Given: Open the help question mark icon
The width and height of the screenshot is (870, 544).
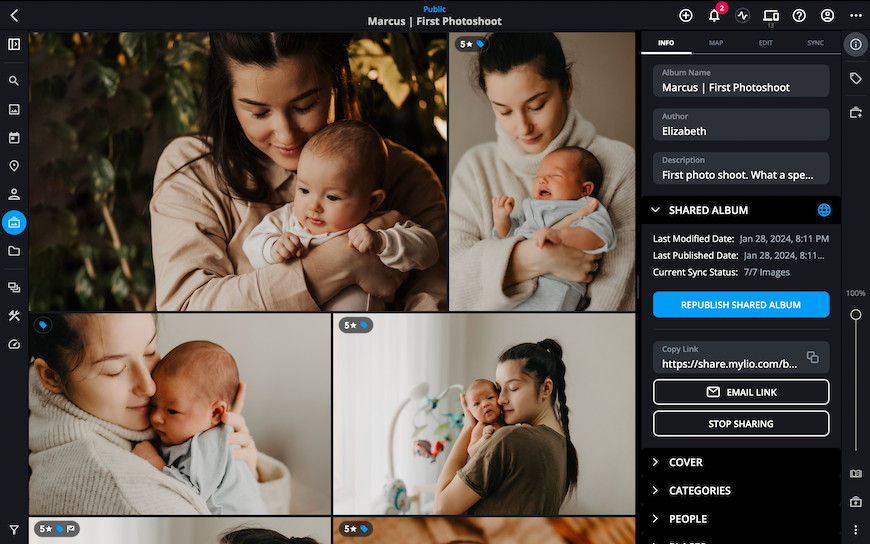Looking at the screenshot, I should 799,16.
